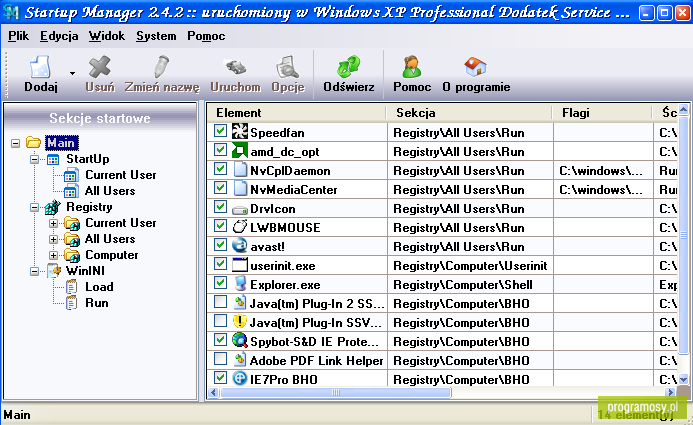Uncheck the Spybot-S&D IE Protection checkbox
Image resolution: width=693 pixels, height=425 pixels.
coord(220,340)
